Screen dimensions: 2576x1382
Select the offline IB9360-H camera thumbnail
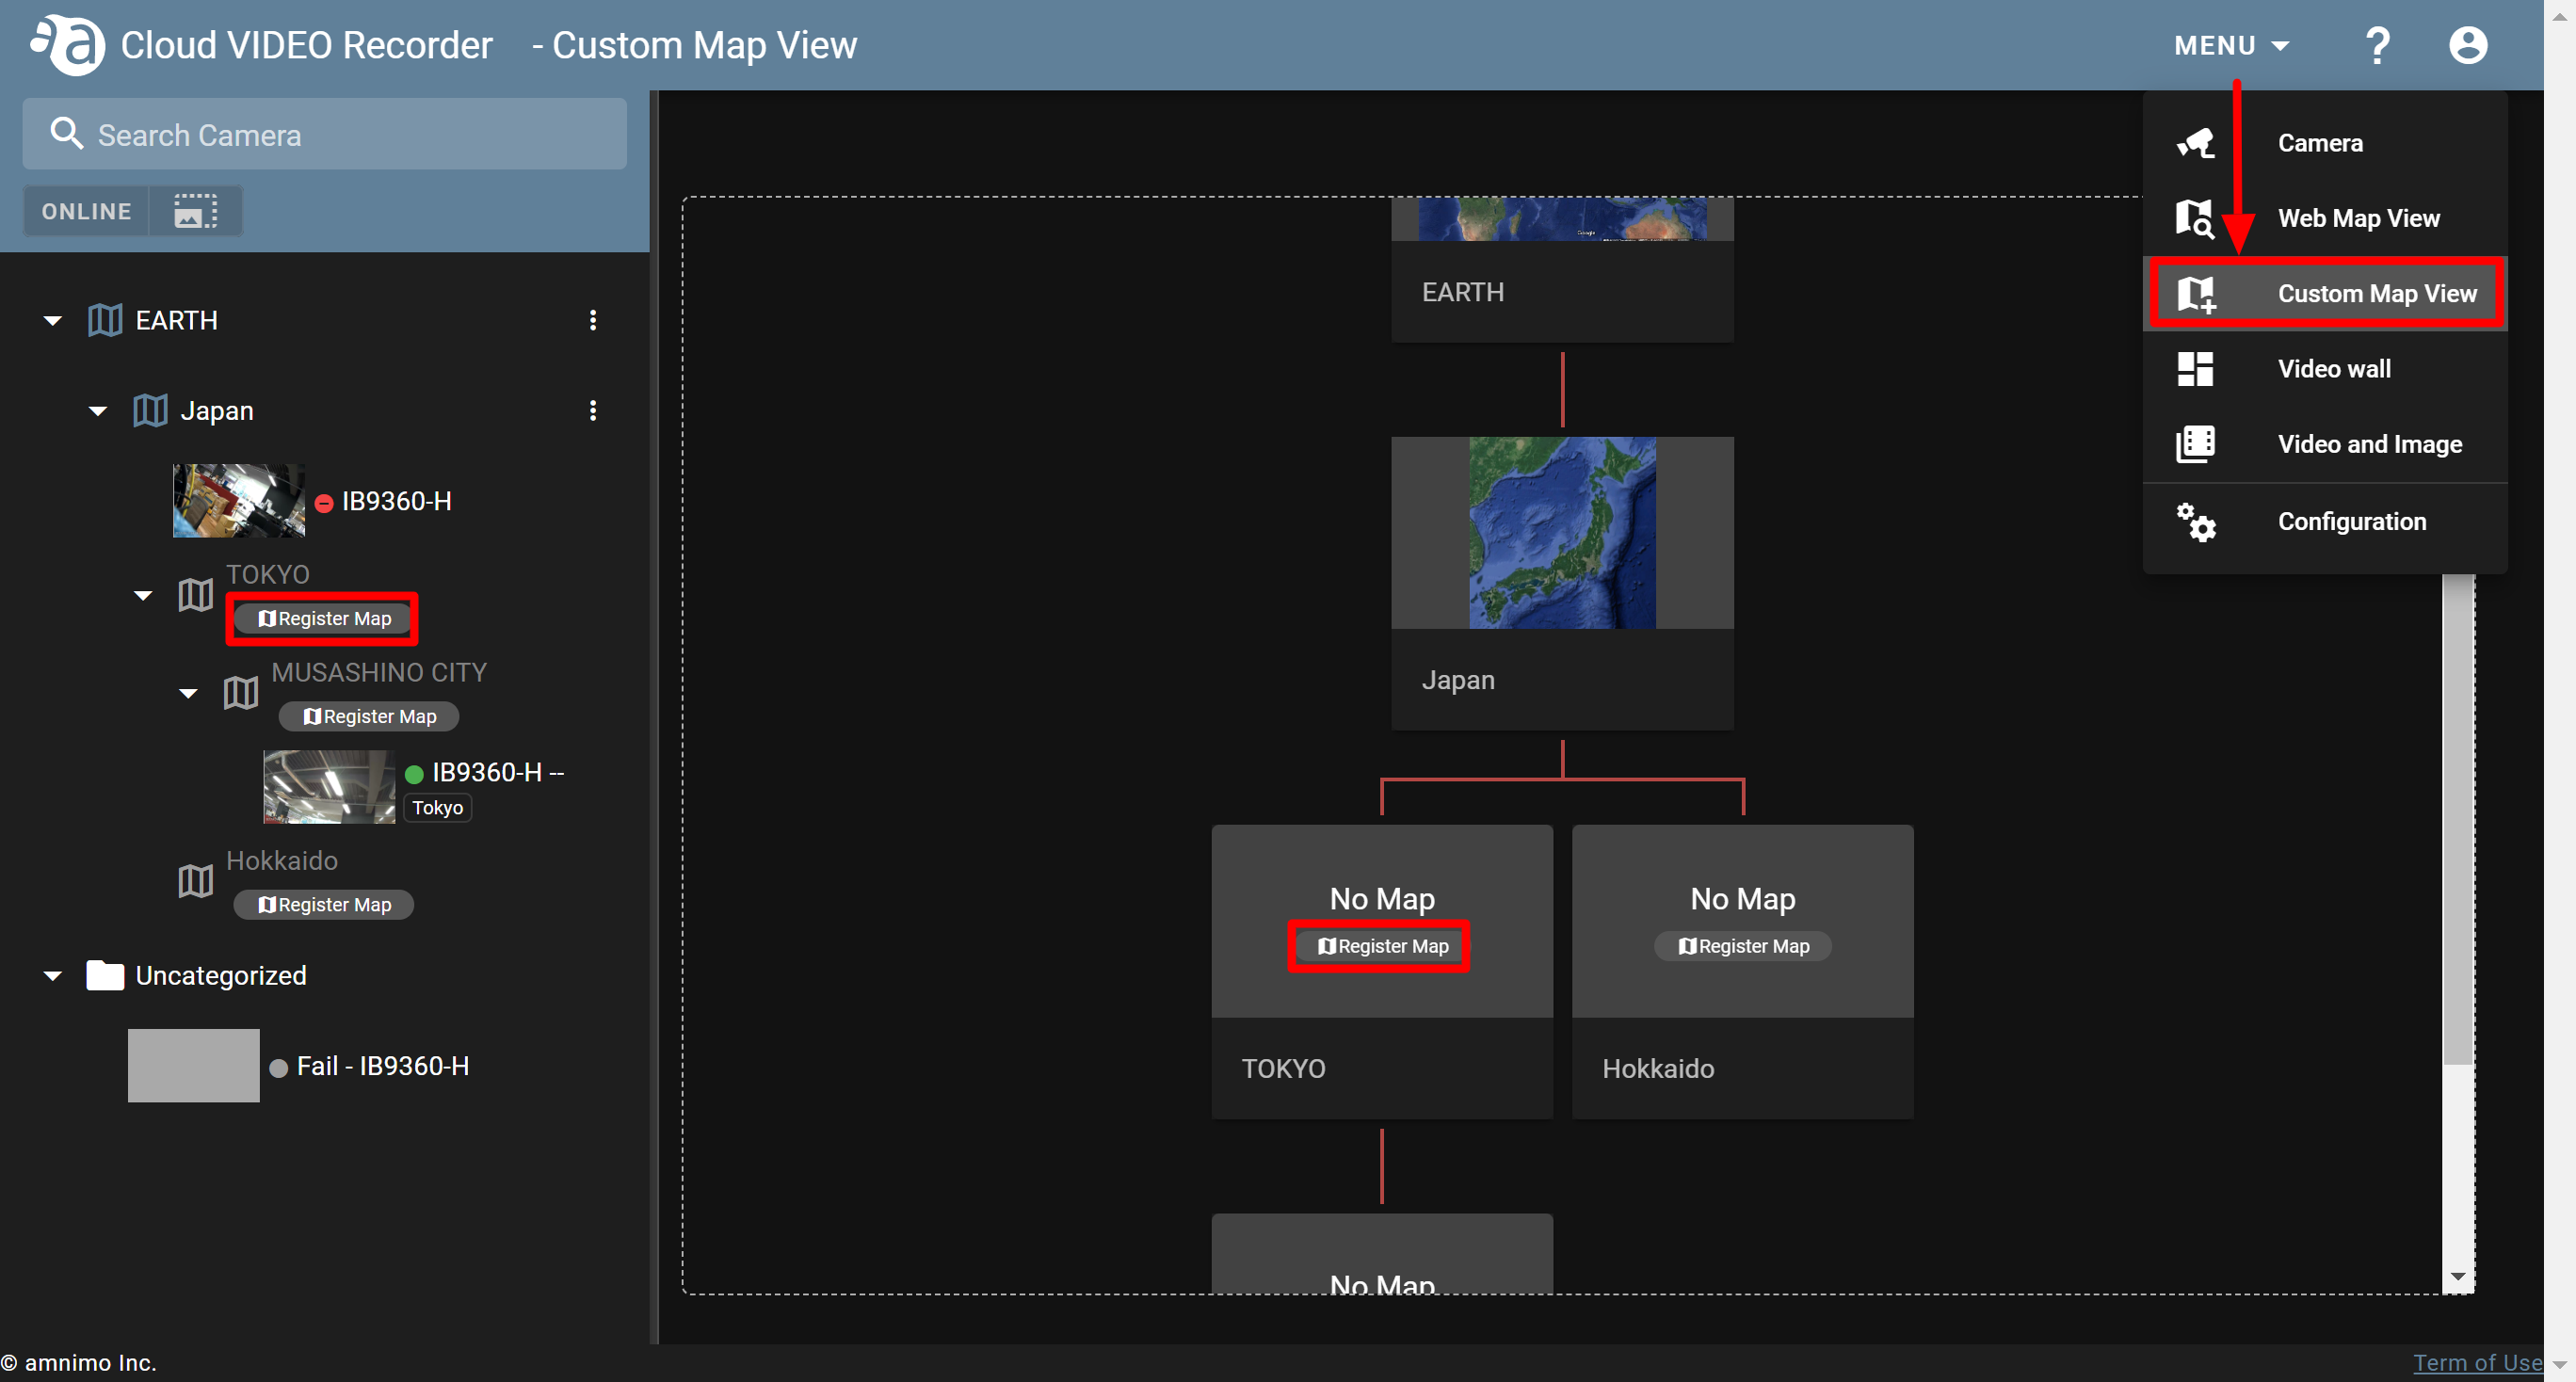coord(239,500)
